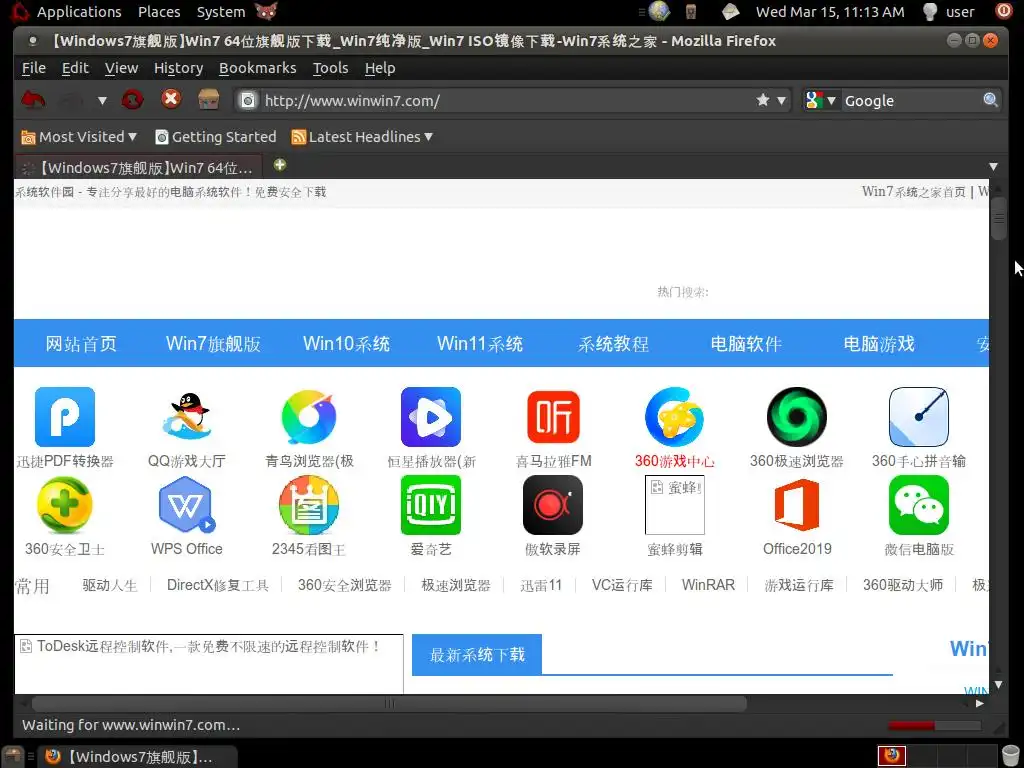Open the VC运行库 link
Screen dimensions: 1024x768
[622, 585]
